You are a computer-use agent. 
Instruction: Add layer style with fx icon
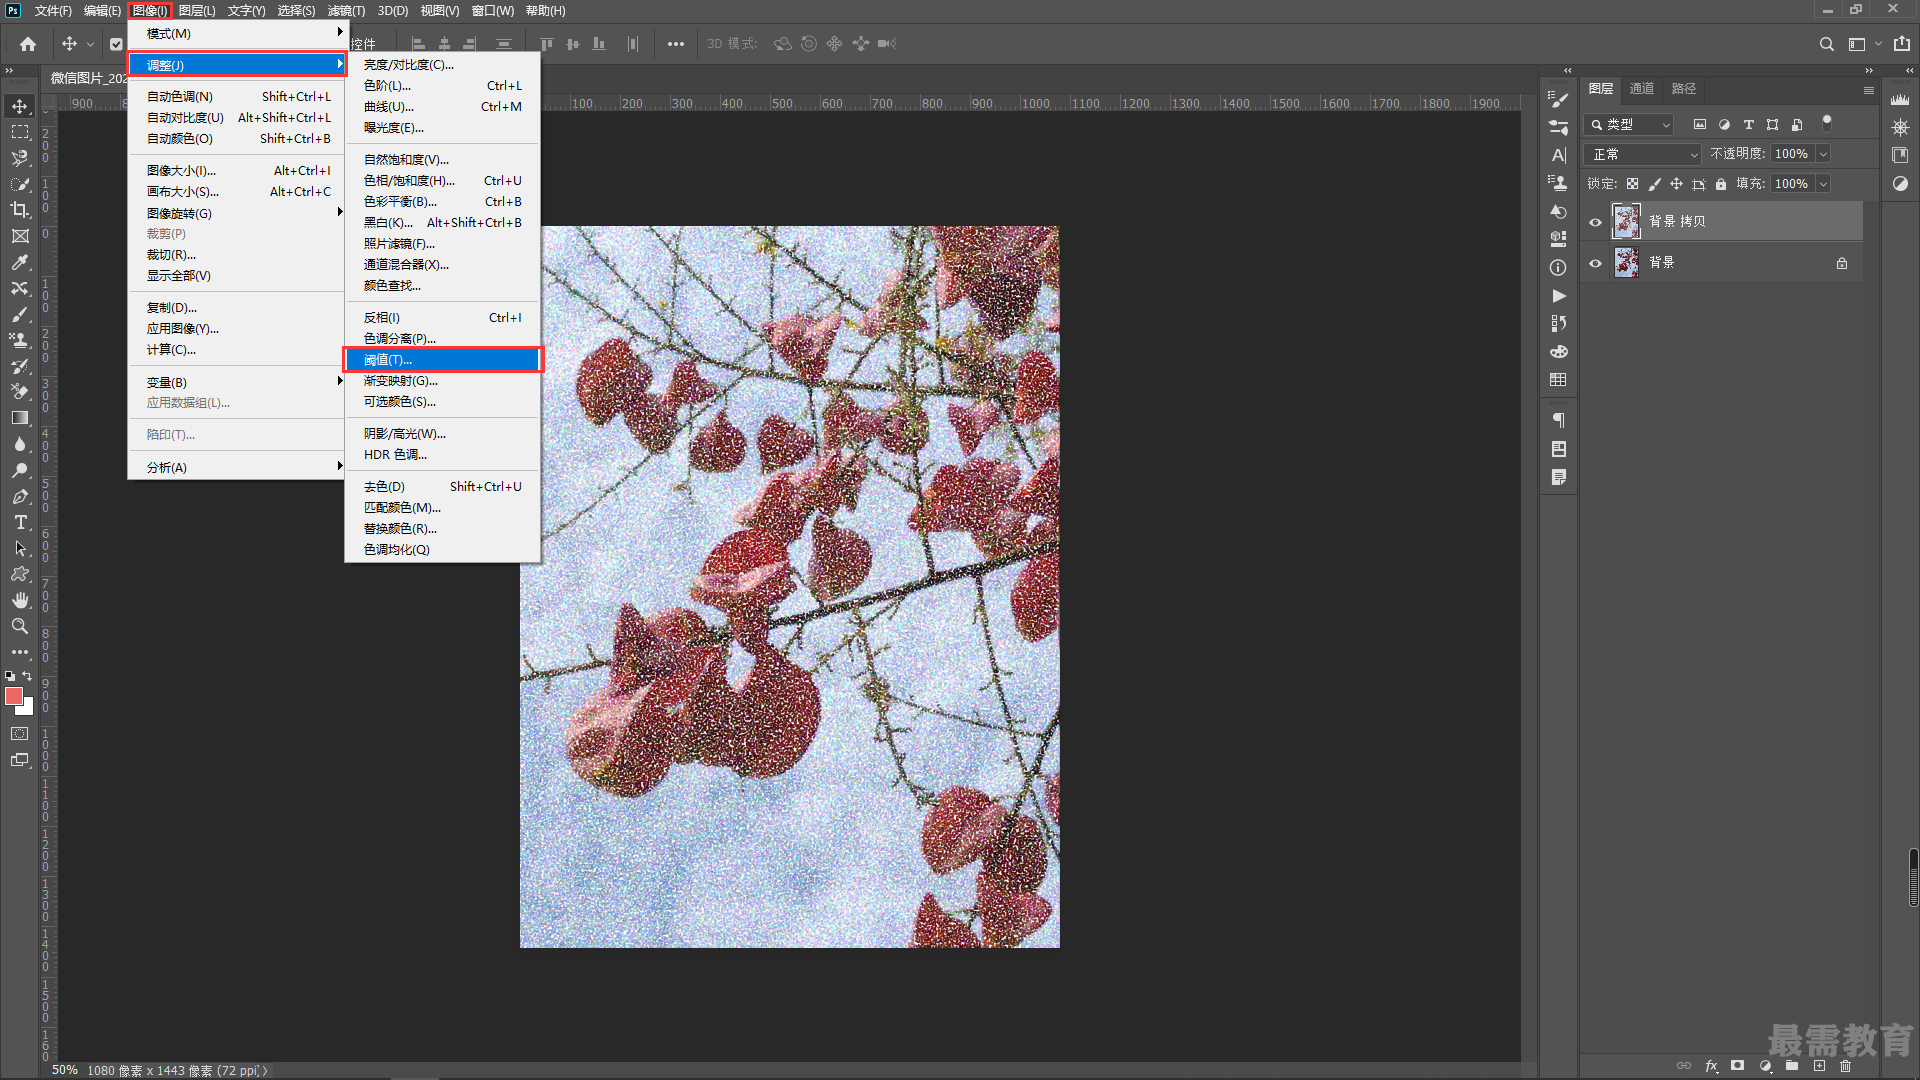1711,1066
